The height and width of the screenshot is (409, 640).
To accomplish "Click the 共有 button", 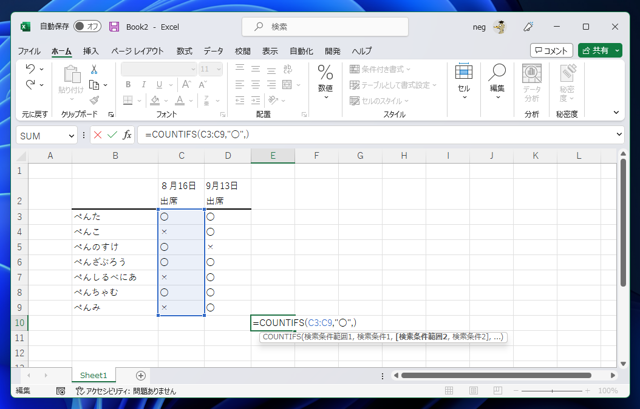I will coord(596,51).
